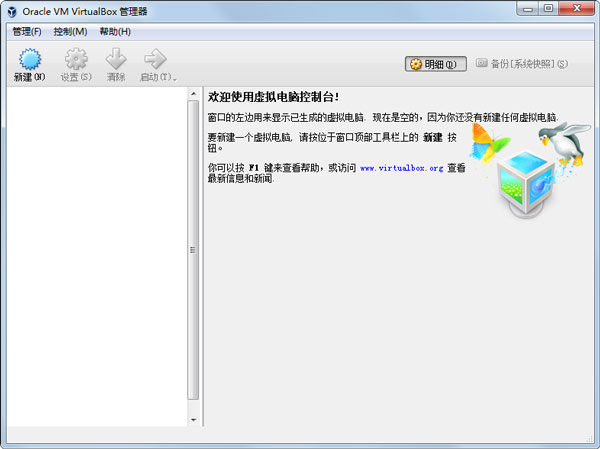
Task: Switch to the 明细 (Details) view
Action: [x=436, y=64]
